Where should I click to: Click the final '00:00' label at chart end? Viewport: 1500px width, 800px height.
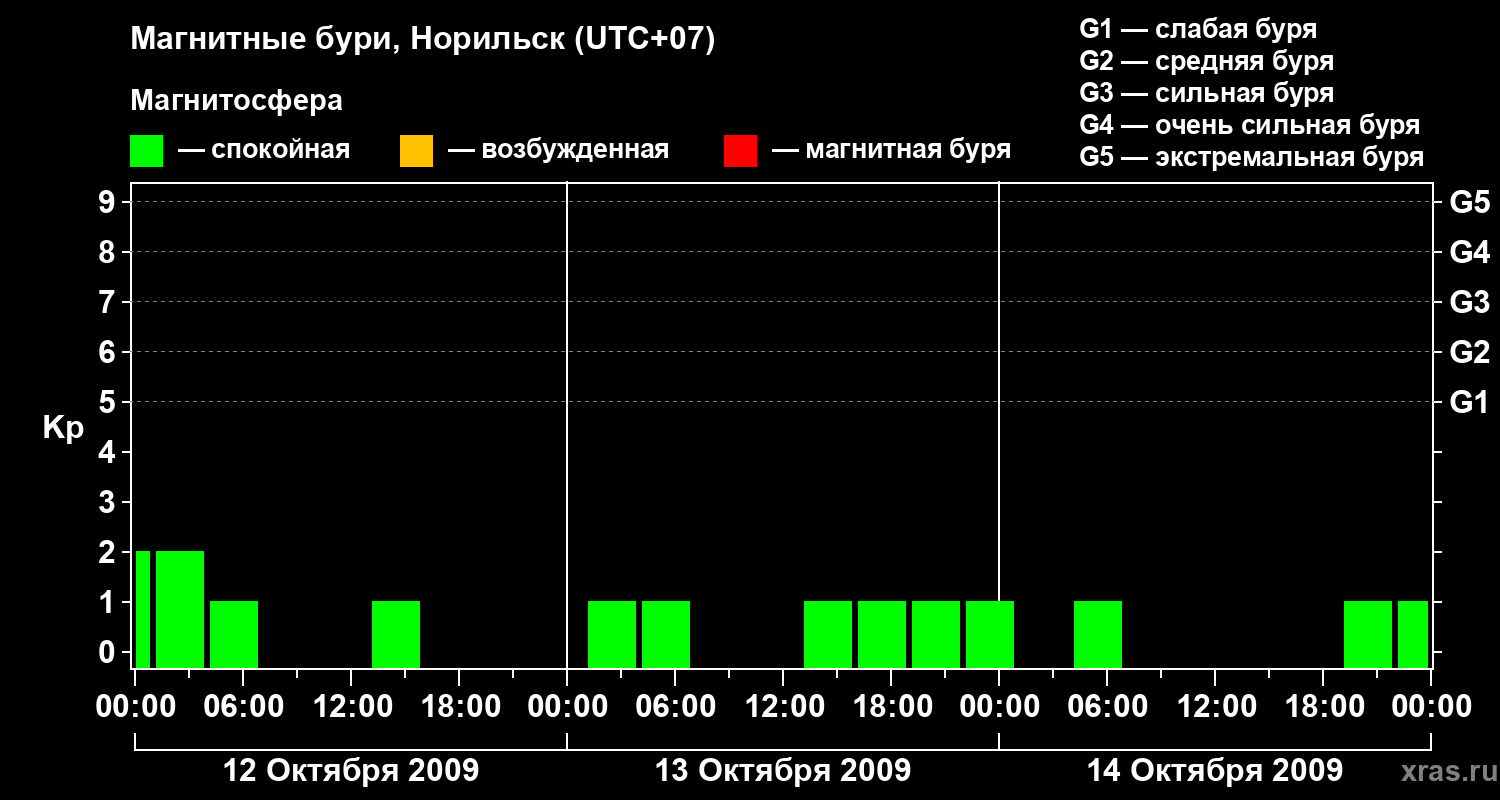(x=1431, y=707)
